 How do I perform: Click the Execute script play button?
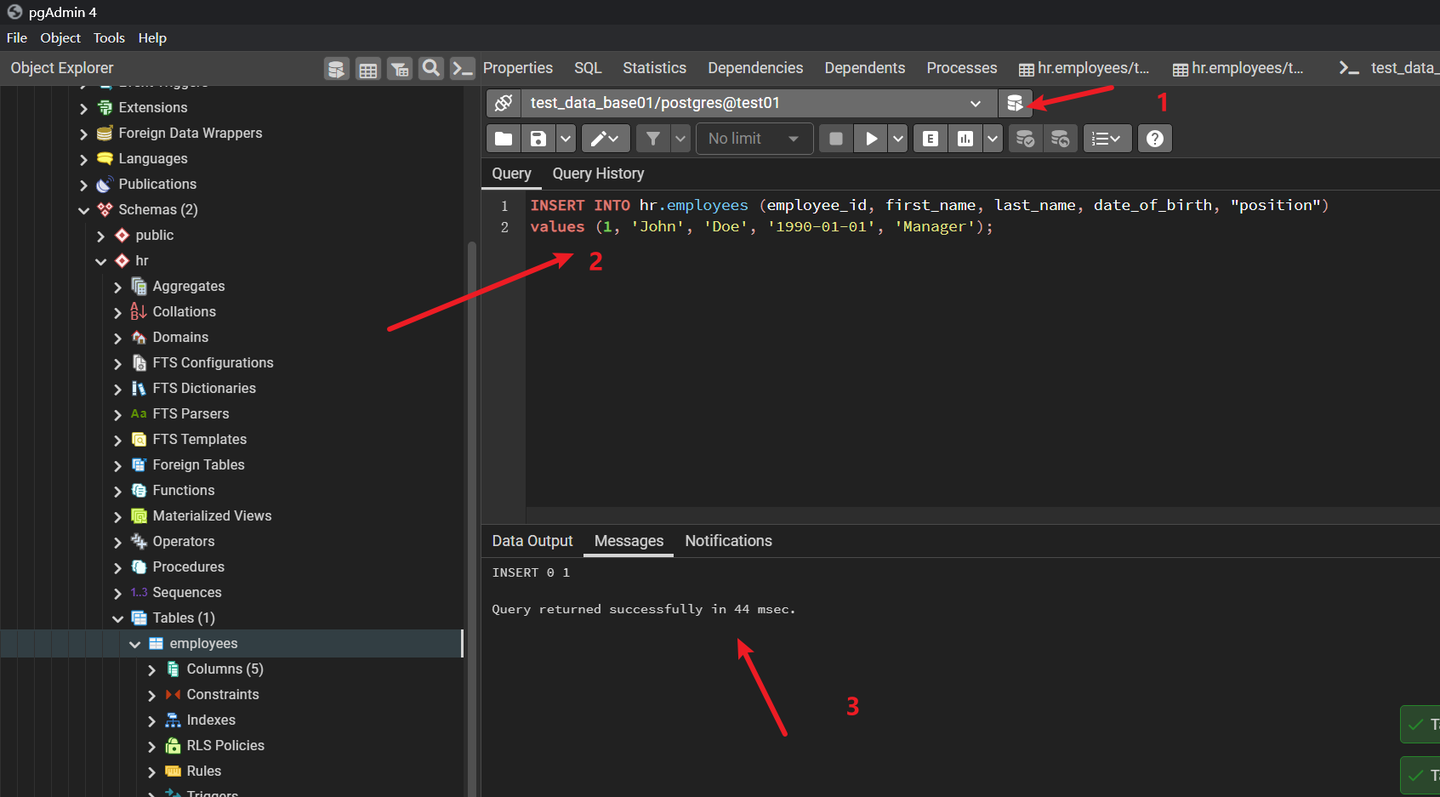click(x=871, y=139)
